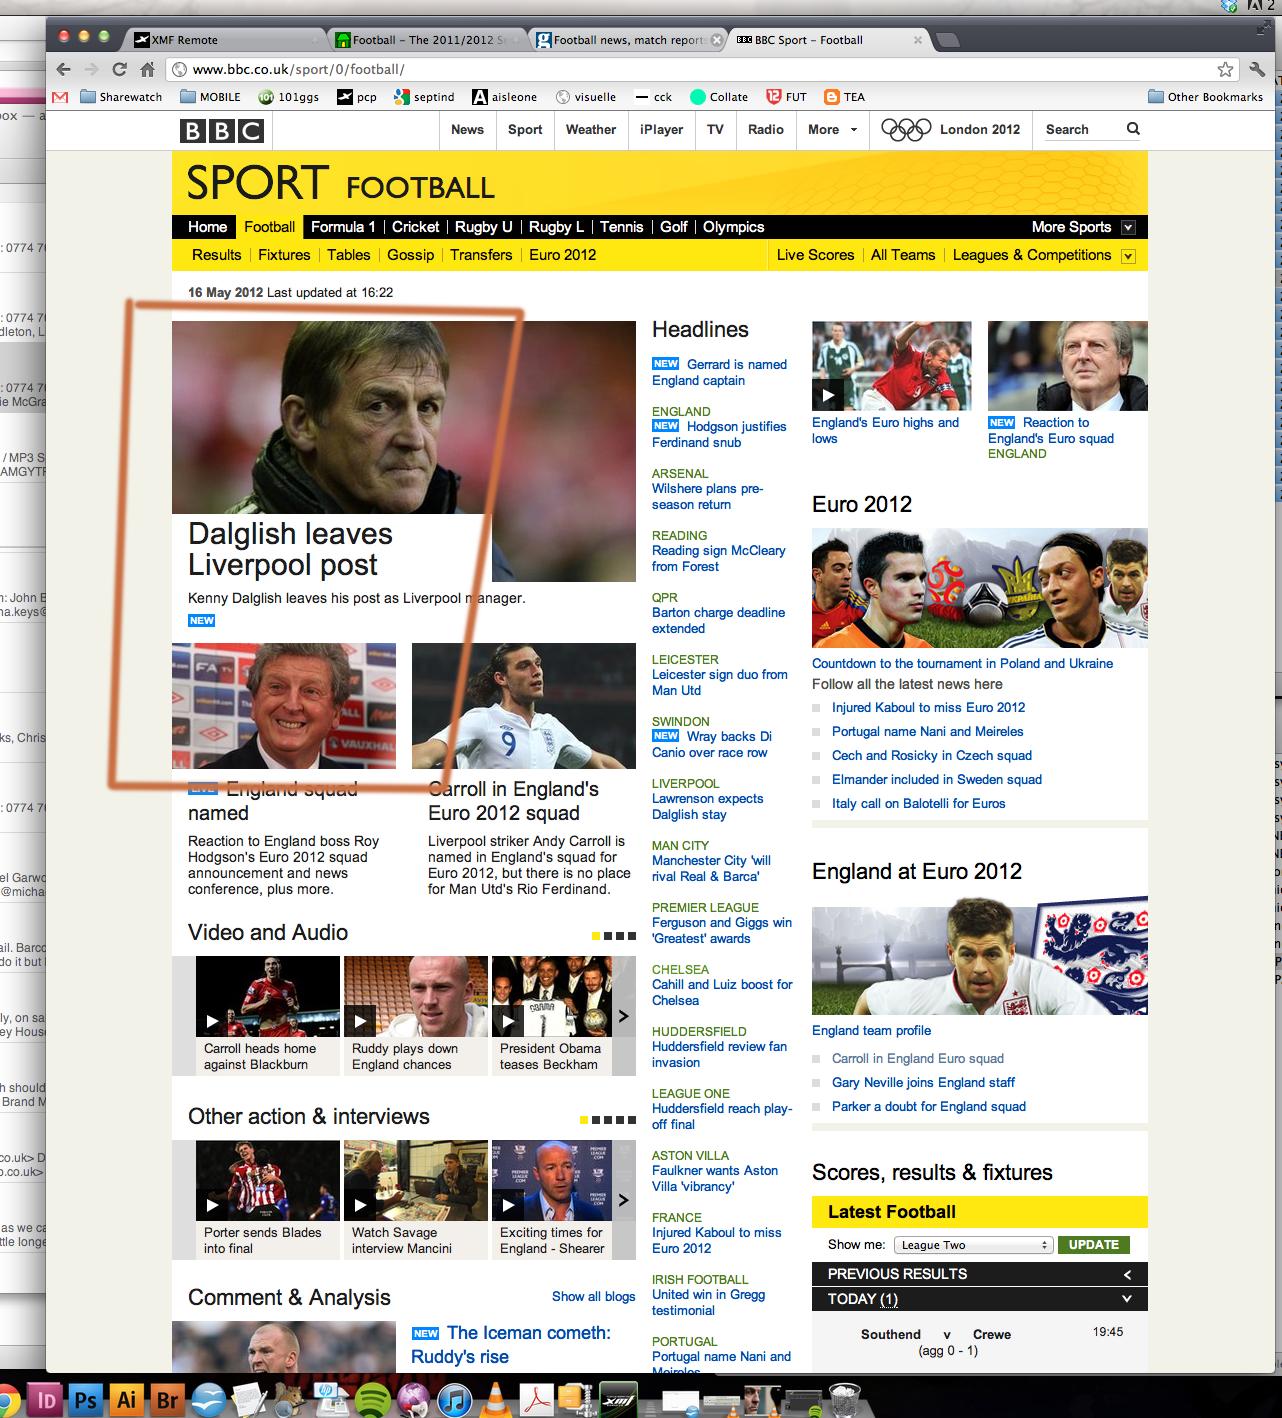Open the VLC cone icon in dock
1282x1418 pixels.
coord(495,1400)
